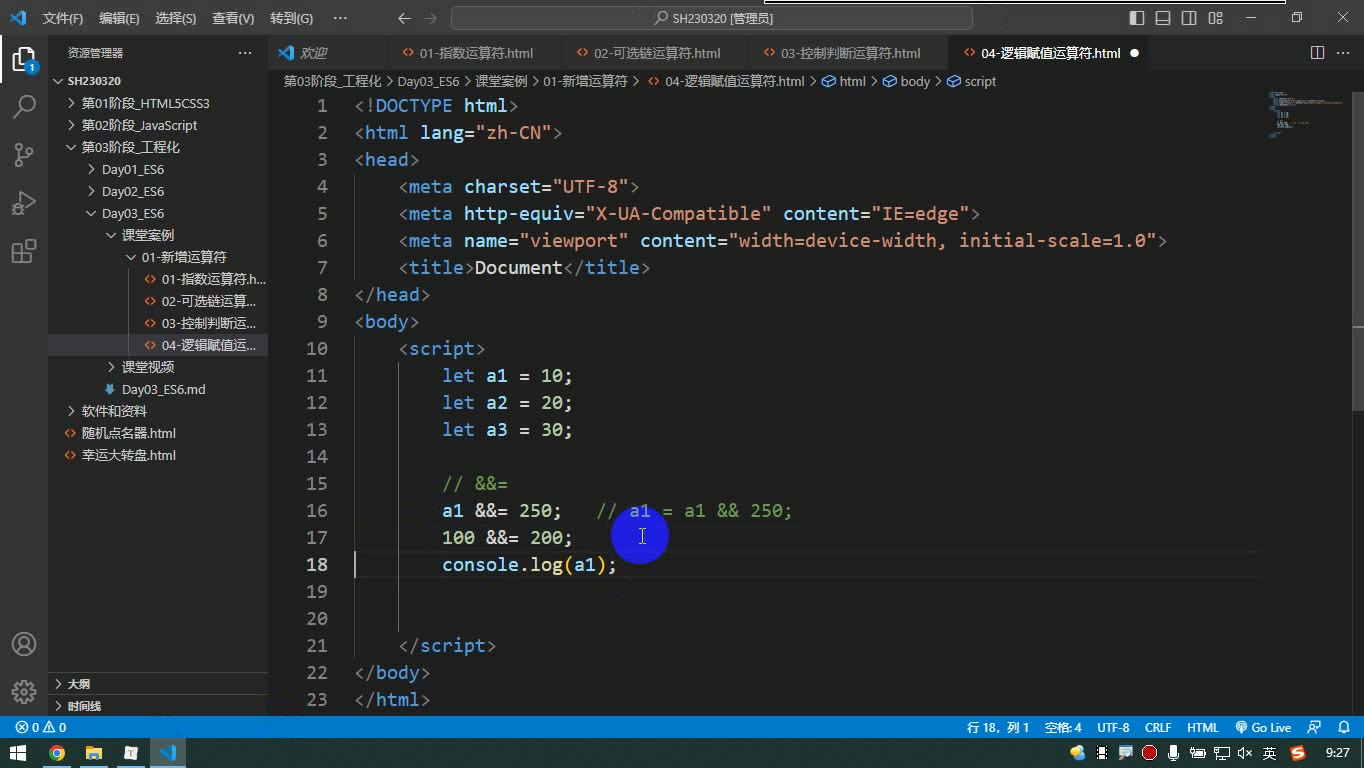The height and width of the screenshot is (768, 1364).
Task: Click the navigate back arrow
Action: coord(404,18)
